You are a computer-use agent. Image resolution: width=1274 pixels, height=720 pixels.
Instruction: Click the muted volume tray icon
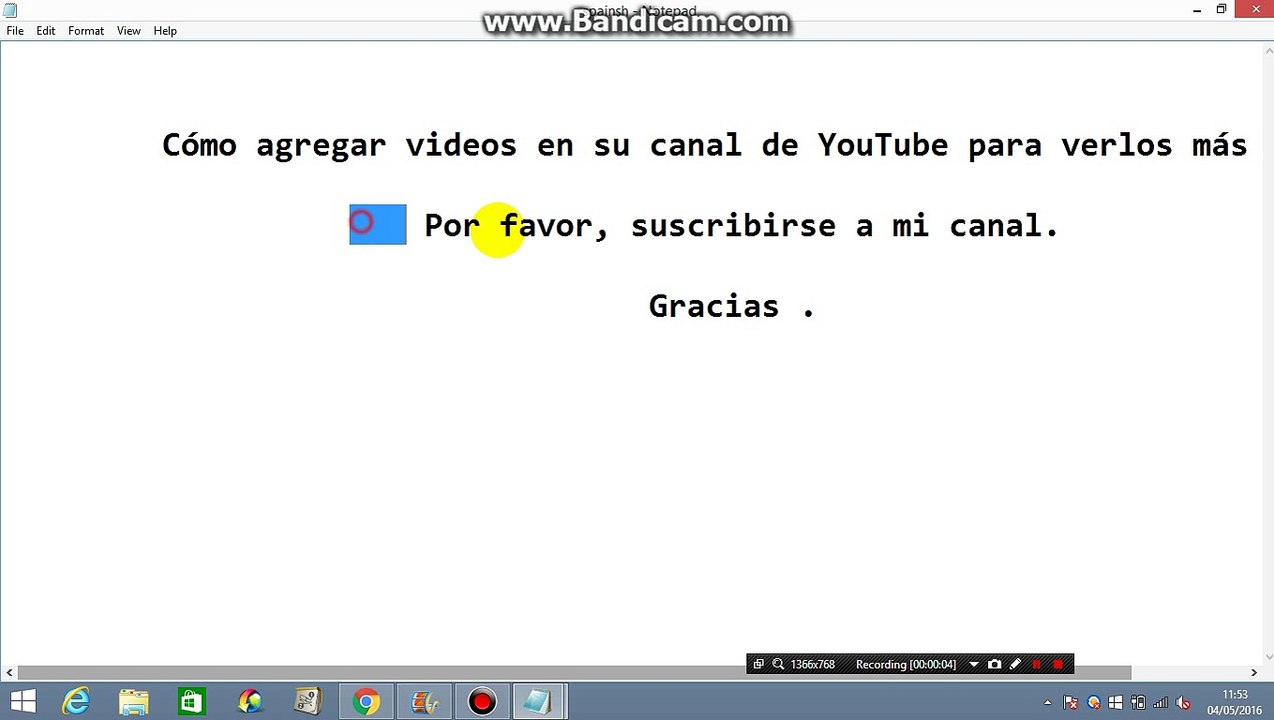[x=1184, y=703]
